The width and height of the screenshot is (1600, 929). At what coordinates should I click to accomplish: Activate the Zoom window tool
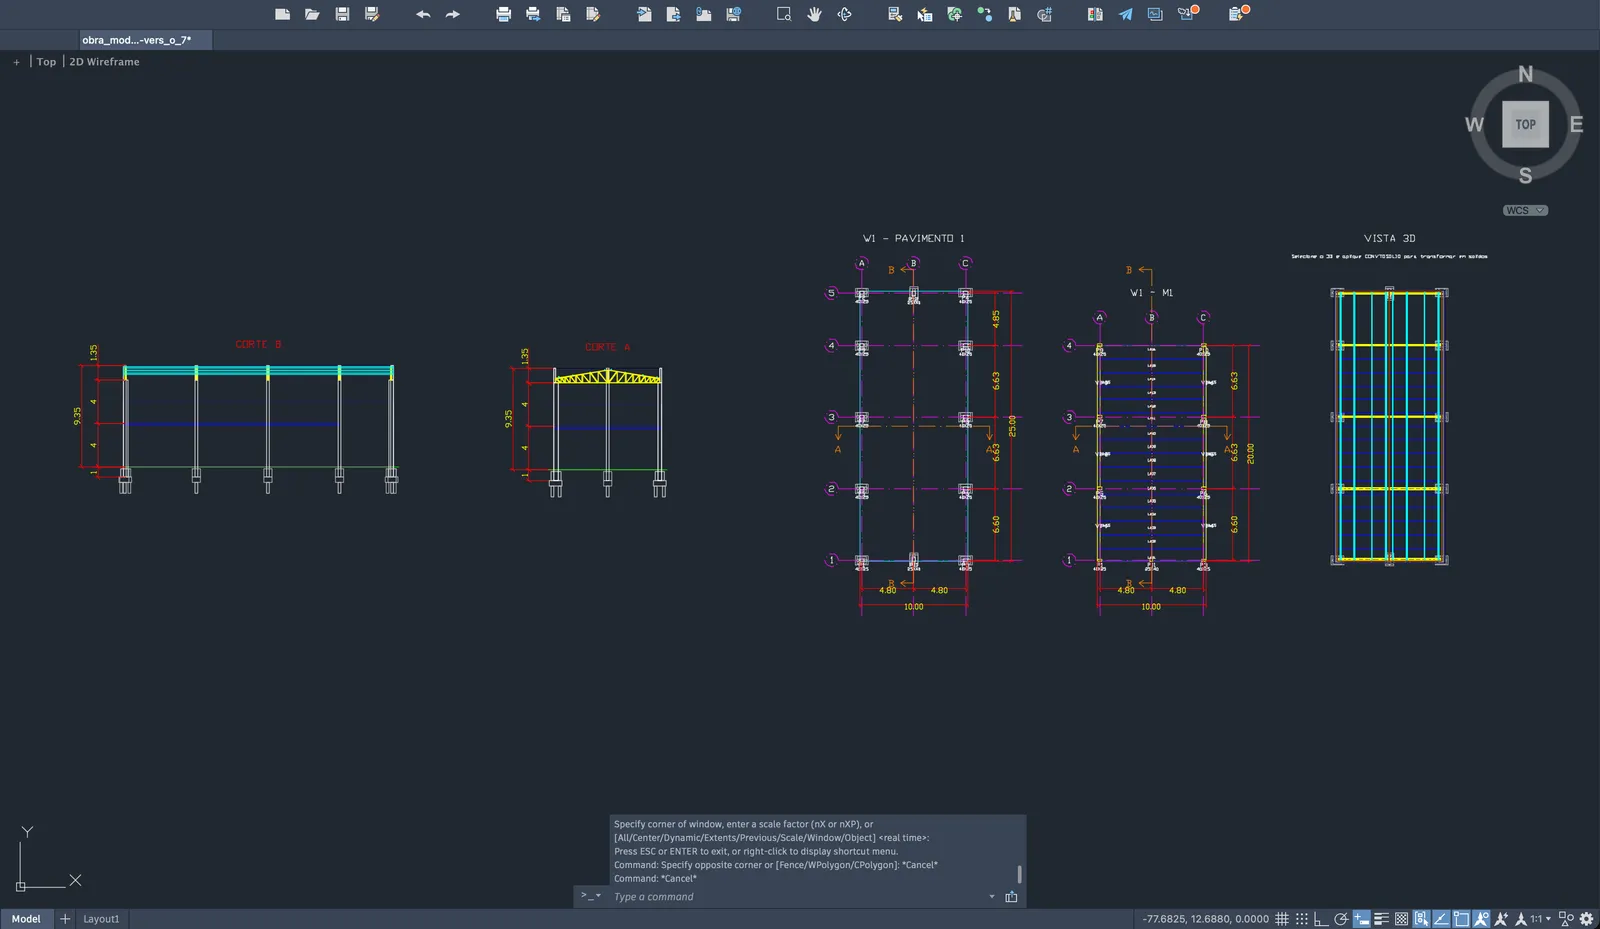coord(784,14)
